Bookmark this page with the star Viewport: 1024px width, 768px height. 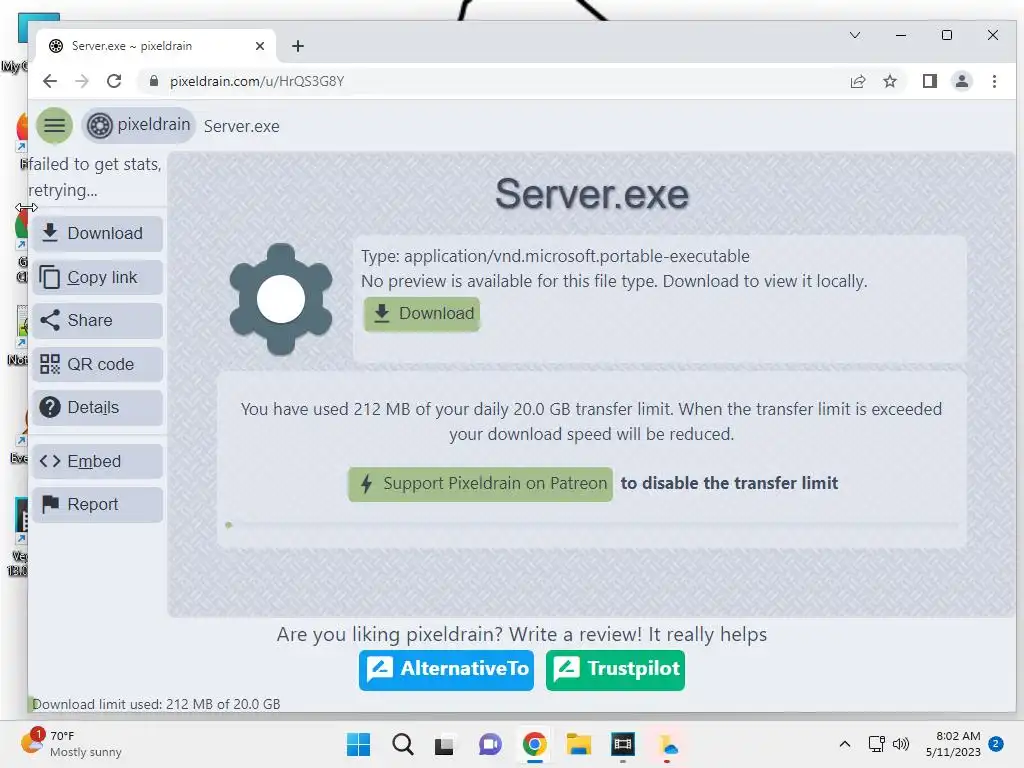[889, 81]
